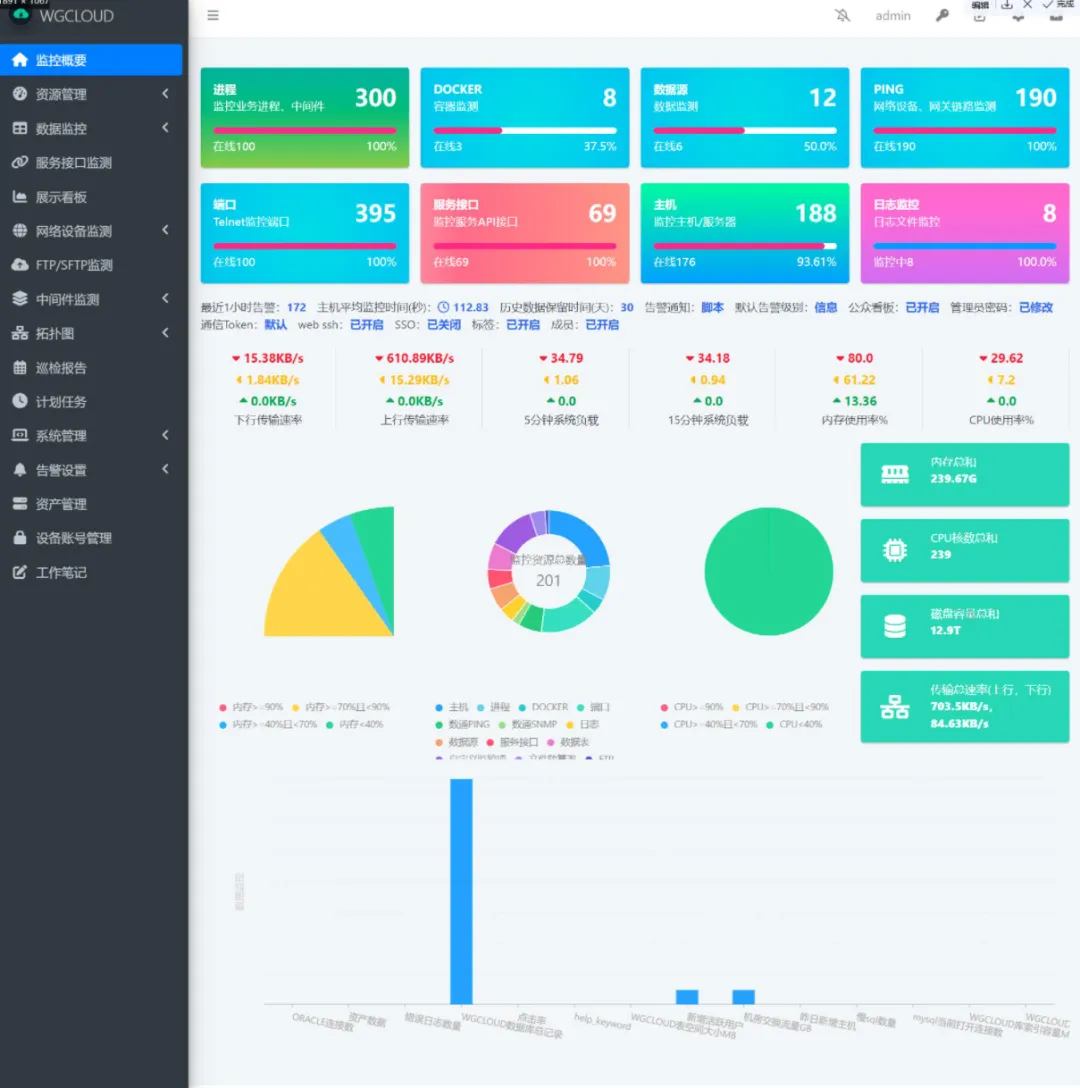The width and height of the screenshot is (1080, 1088).
Task: Click 主机 card 93.61% progress bar
Action: coord(745,246)
